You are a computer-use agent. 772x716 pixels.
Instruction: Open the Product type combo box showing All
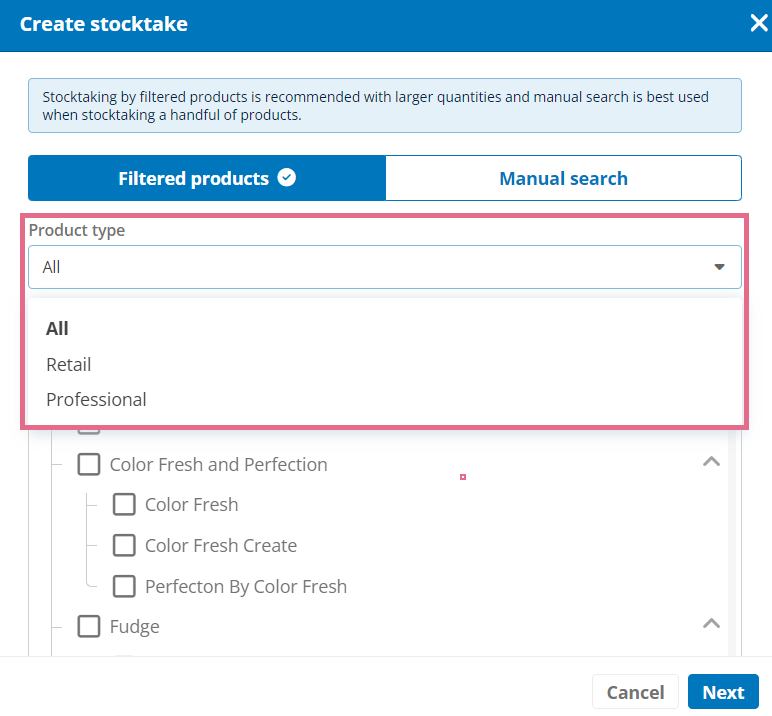click(x=385, y=267)
